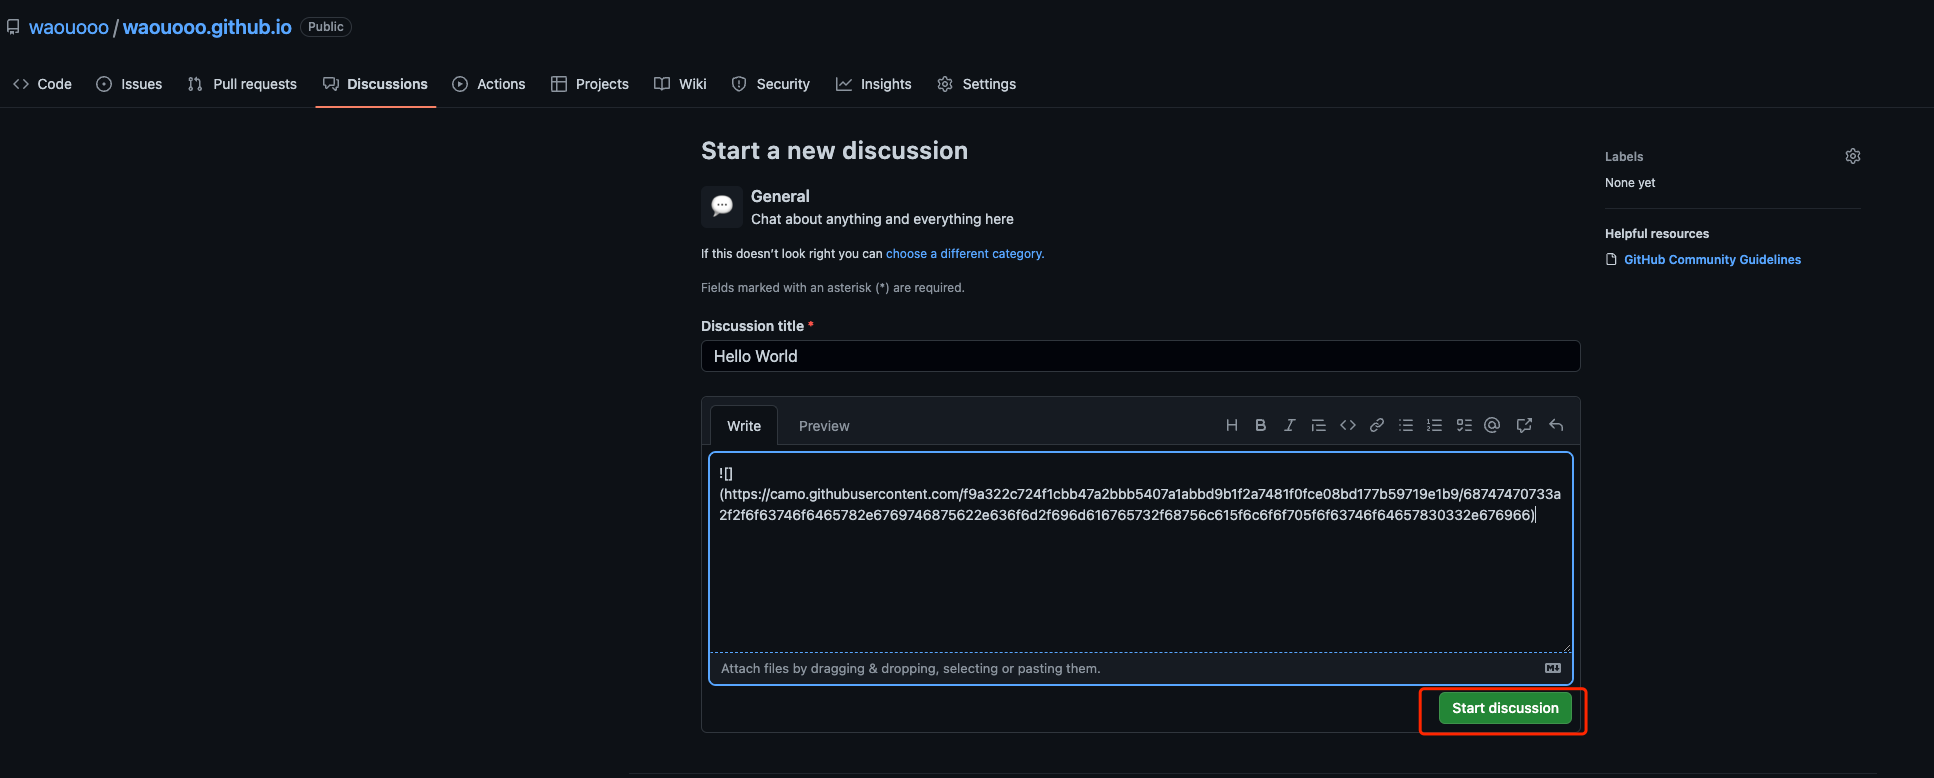1934x778 pixels.
Task: Click 'Start a new discussion' heading
Action: point(834,151)
